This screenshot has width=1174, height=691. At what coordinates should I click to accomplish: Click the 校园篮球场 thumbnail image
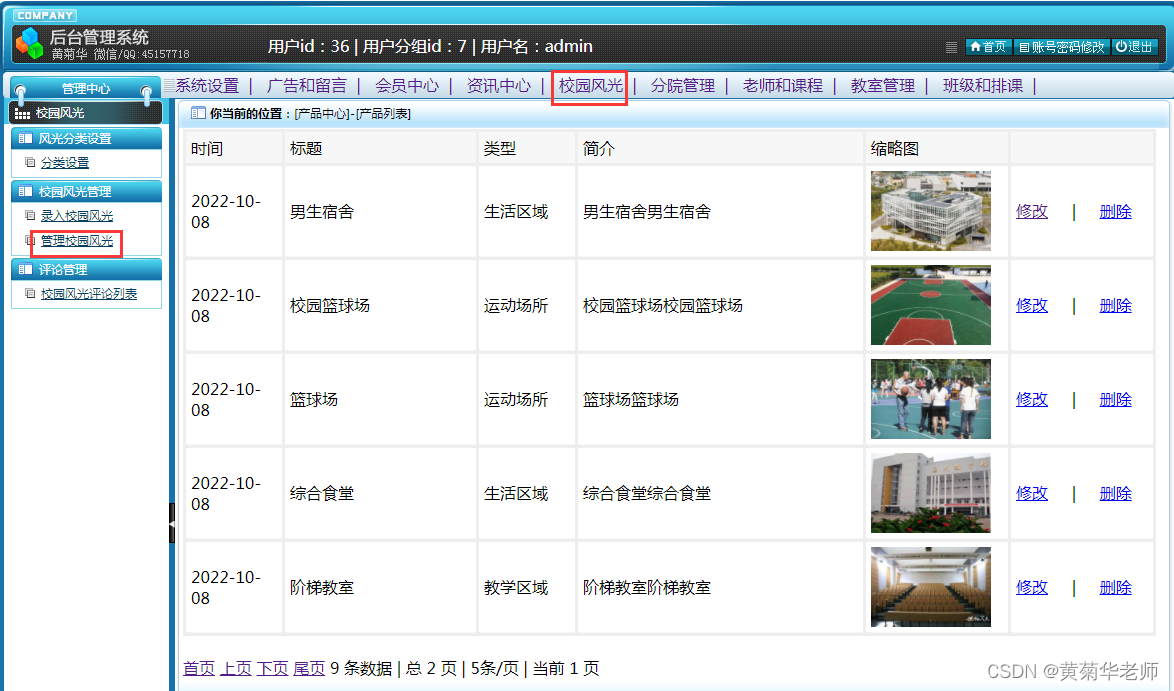(930, 305)
